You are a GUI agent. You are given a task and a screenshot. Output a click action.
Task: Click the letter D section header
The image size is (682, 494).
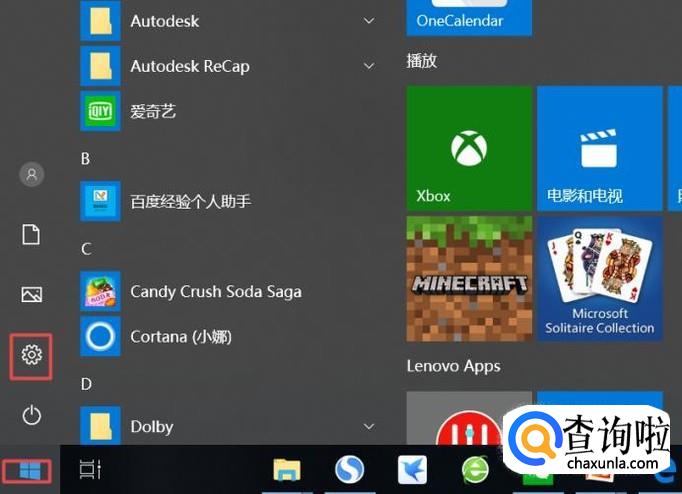86,384
